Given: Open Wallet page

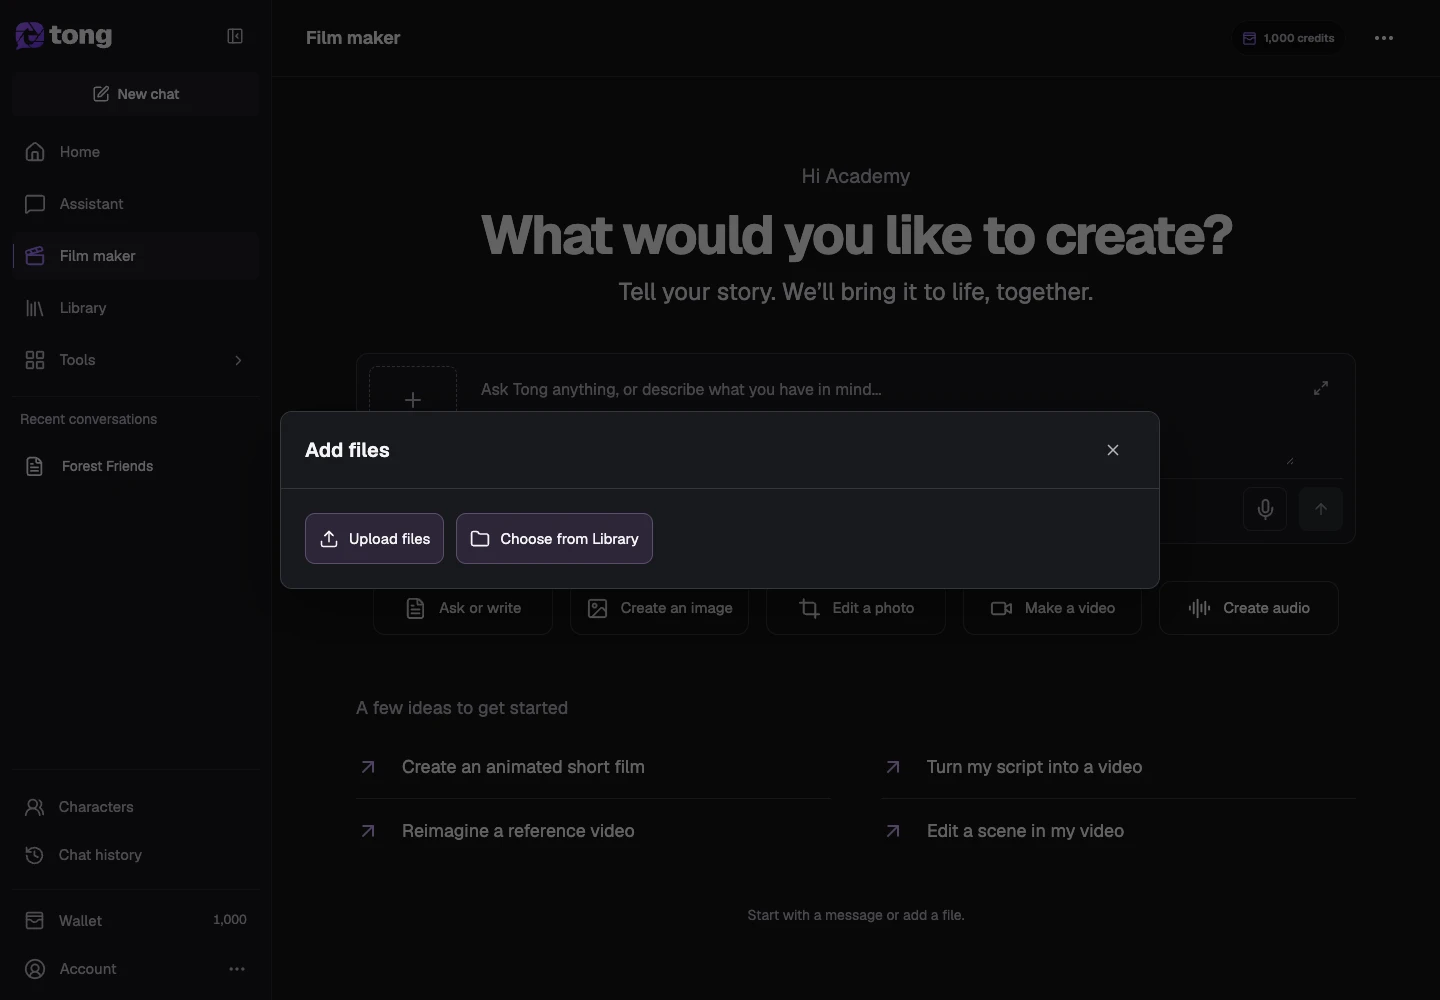Looking at the screenshot, I should click(x=136, y=920).
